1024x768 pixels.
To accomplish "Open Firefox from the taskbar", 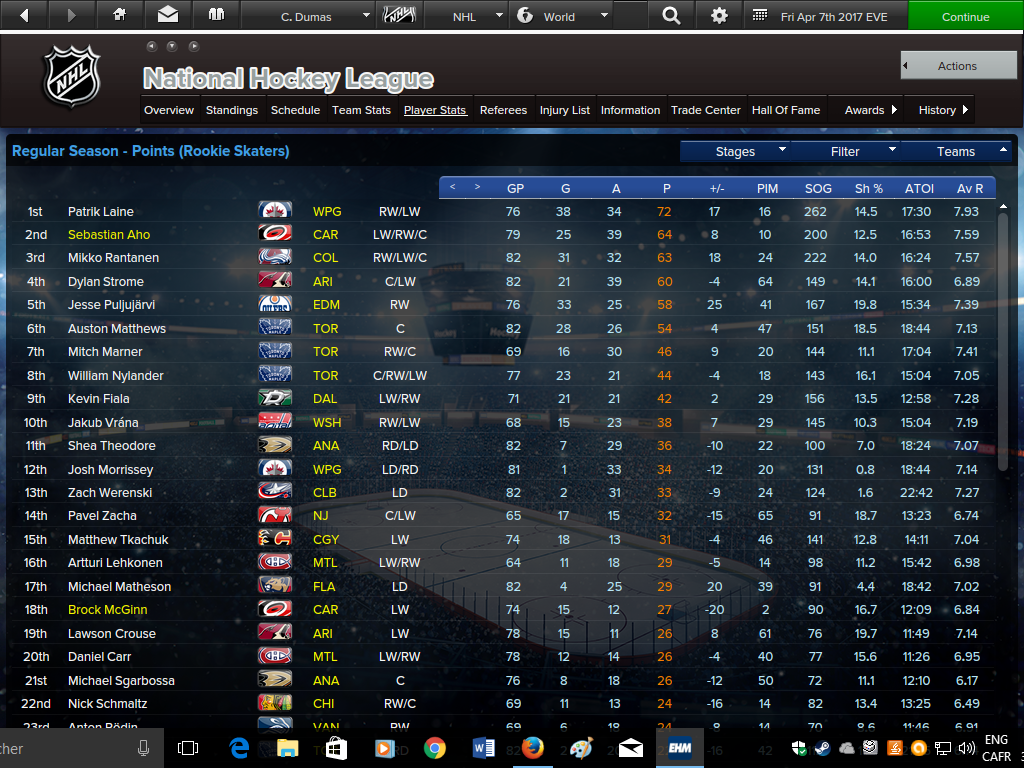I will pos(532,748).
